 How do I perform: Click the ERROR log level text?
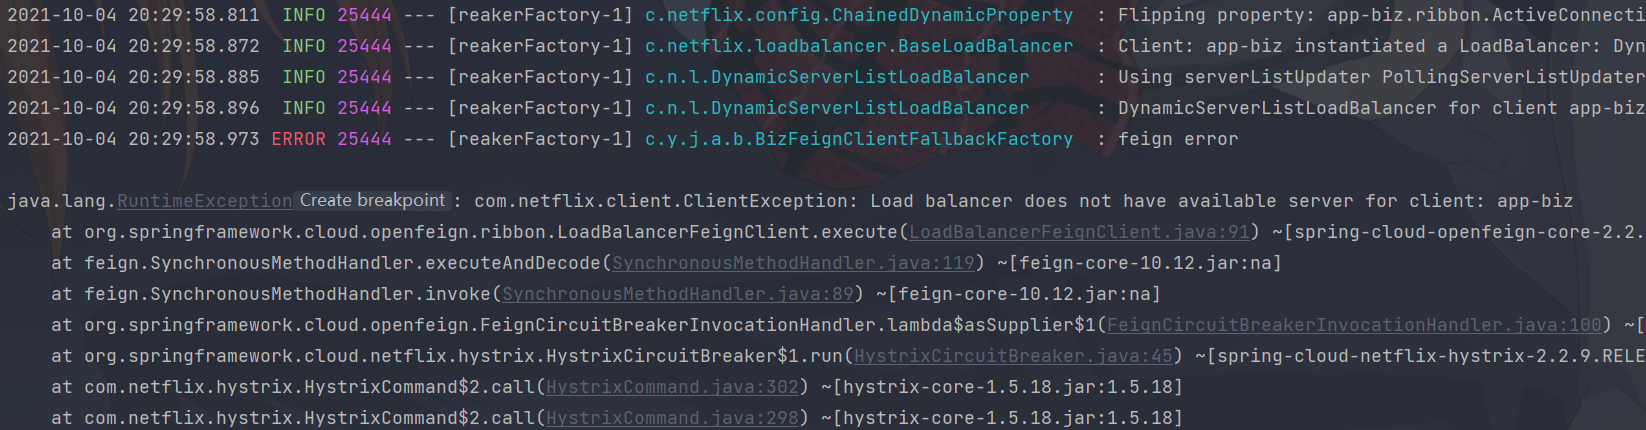tap(298, 139)
